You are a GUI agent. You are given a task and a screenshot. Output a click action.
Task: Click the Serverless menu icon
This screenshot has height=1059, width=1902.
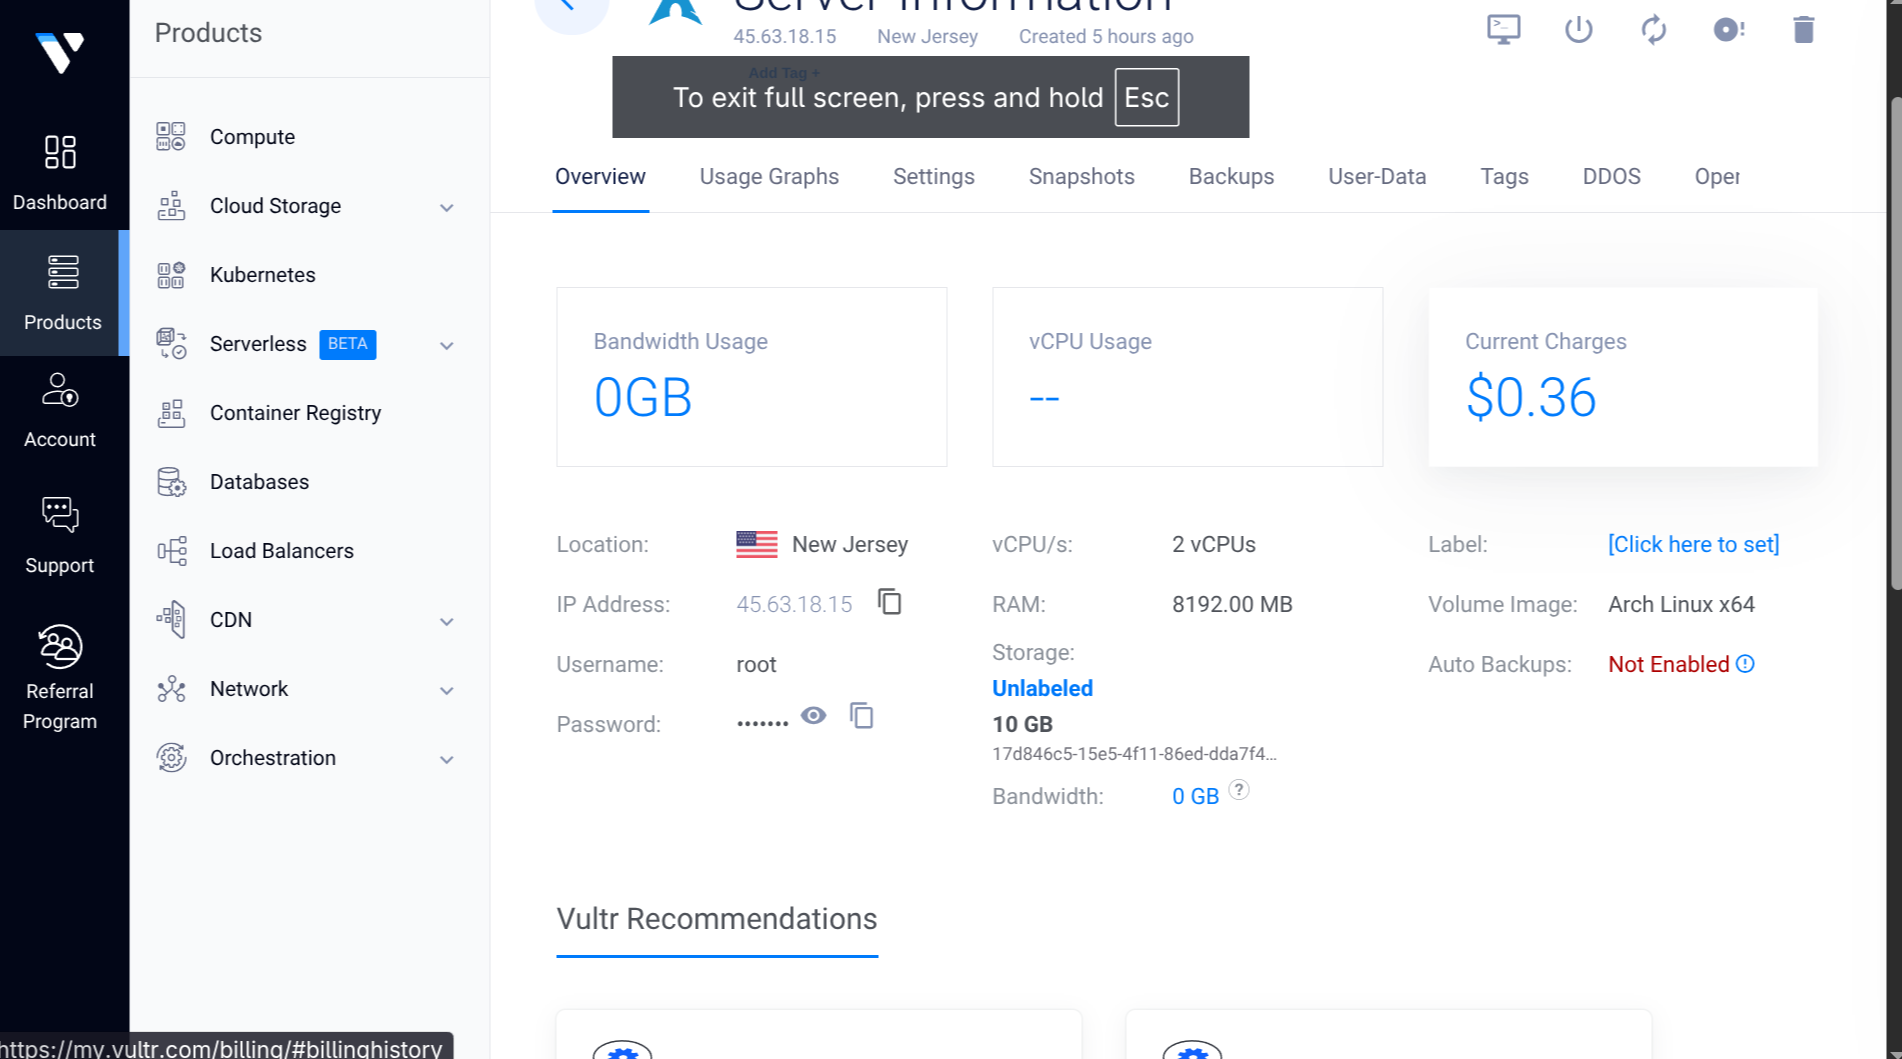click(x=171, y=344)
